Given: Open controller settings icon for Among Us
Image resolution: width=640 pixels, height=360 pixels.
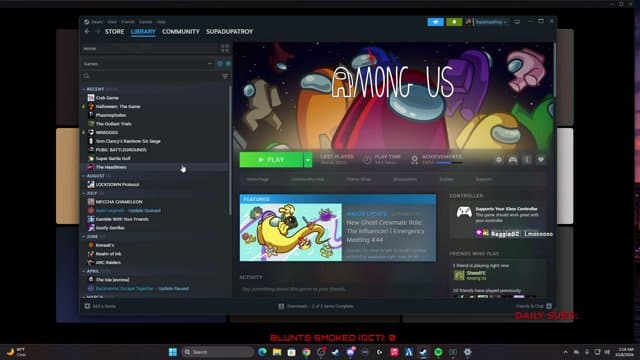Looking at the screenshot, I should [x=513, y=160].
